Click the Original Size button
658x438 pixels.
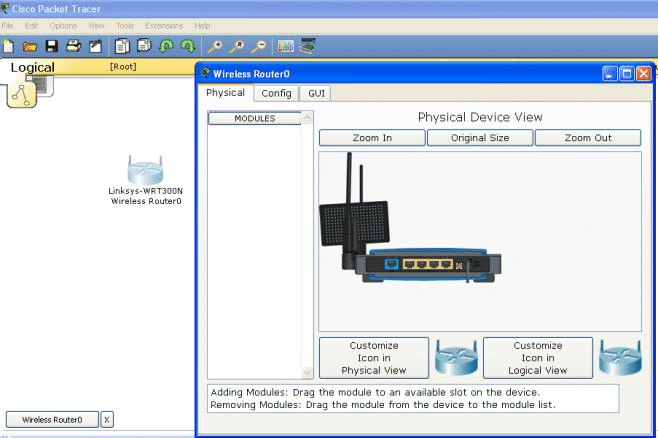(x=480, y=138)
